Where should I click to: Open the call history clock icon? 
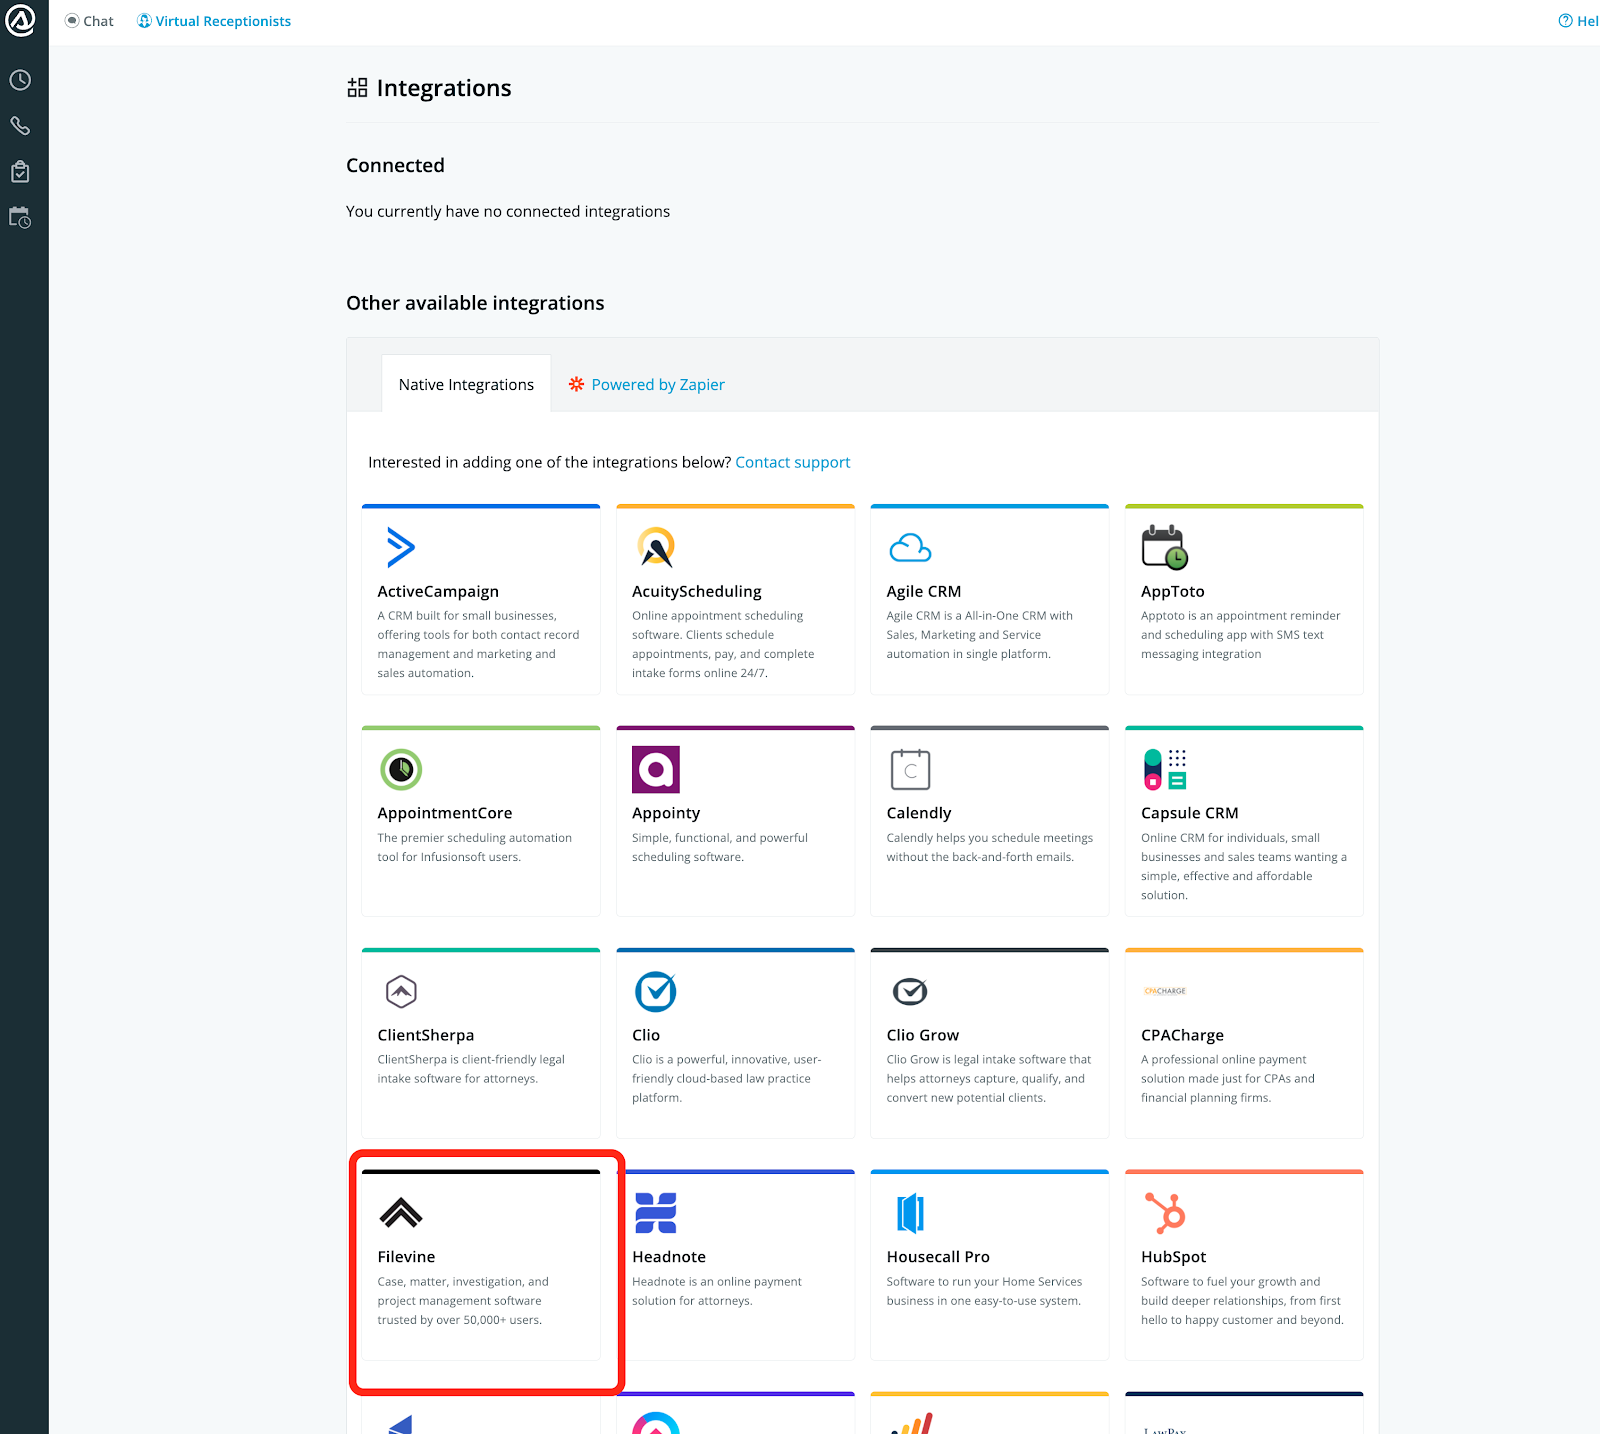click(x=20, y=80)
